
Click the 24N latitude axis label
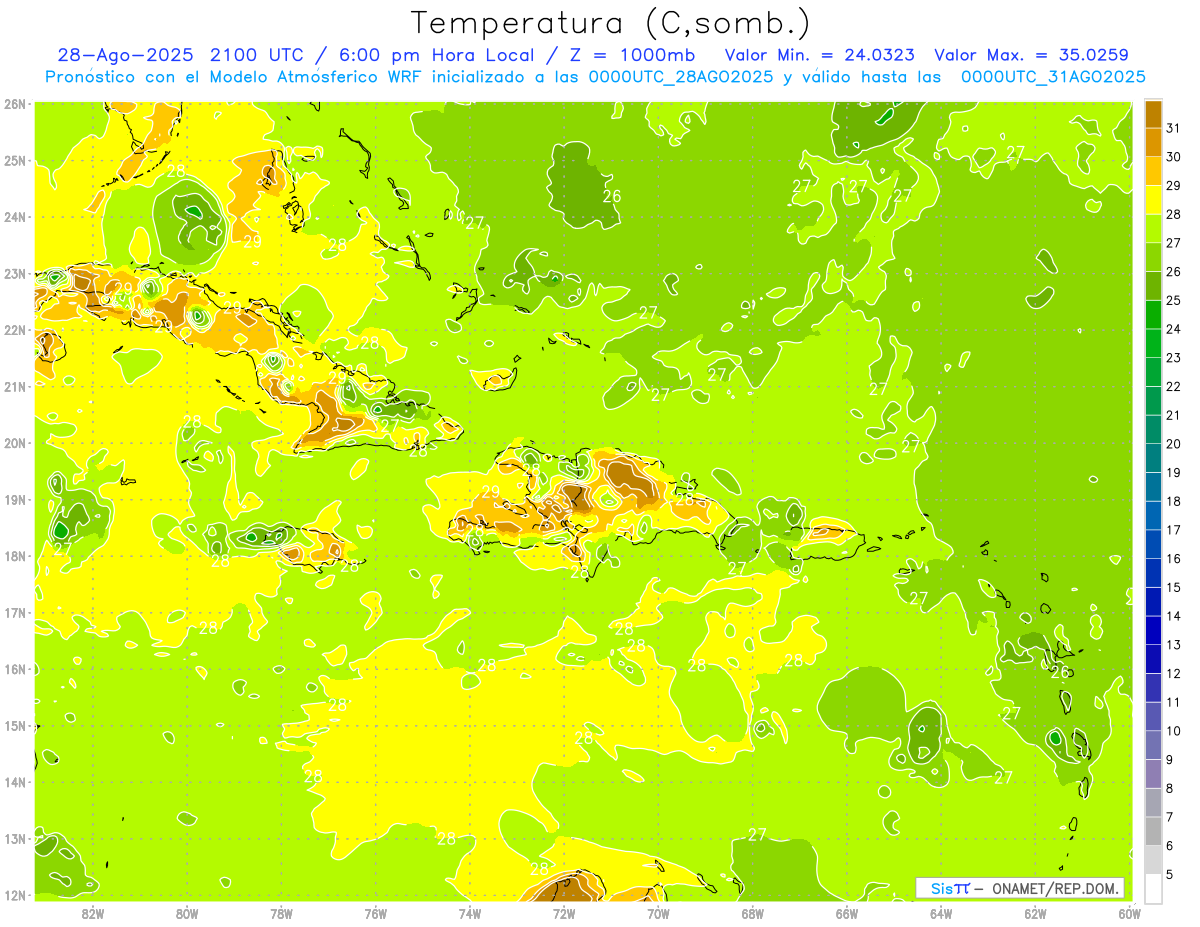(x=15, y=217)
